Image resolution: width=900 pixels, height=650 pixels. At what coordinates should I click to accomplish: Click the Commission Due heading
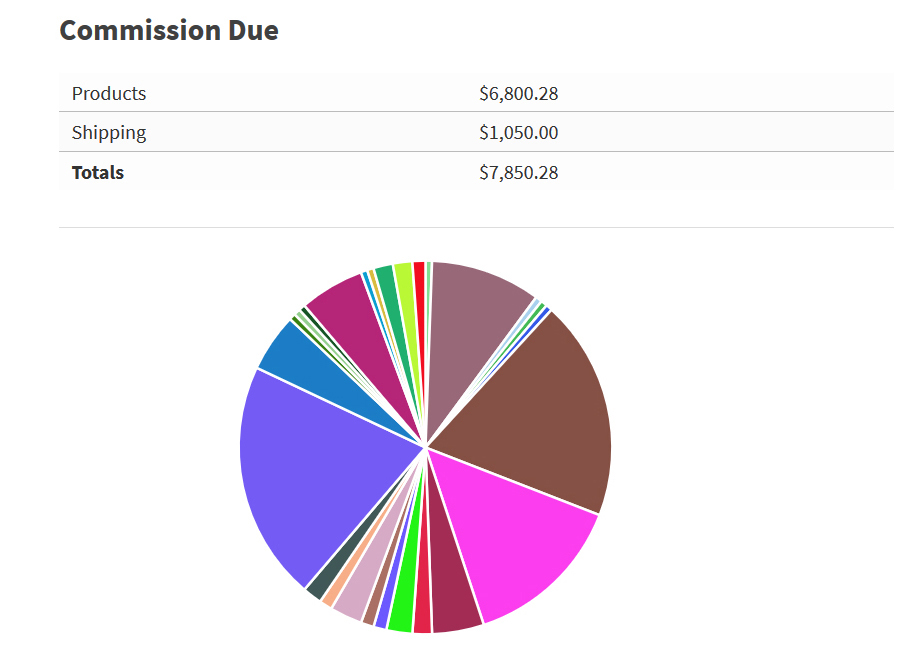(x=168, y=30)
